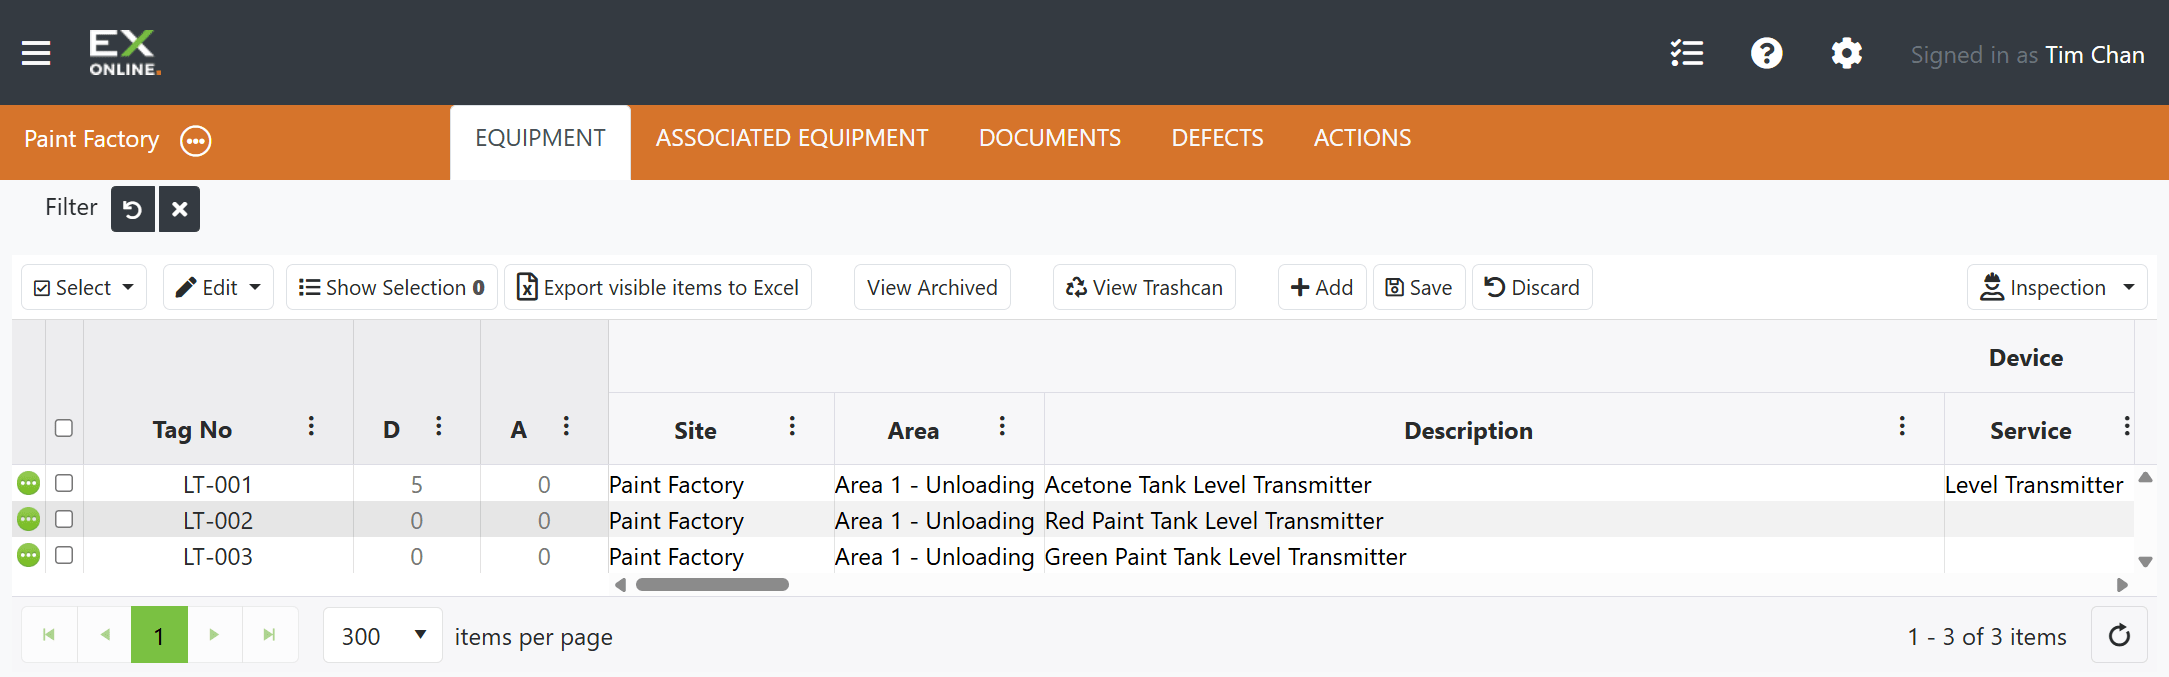Open Area column options menu
The width and height of the screenshot is (2169, 677).
[x=1002, y=427]
